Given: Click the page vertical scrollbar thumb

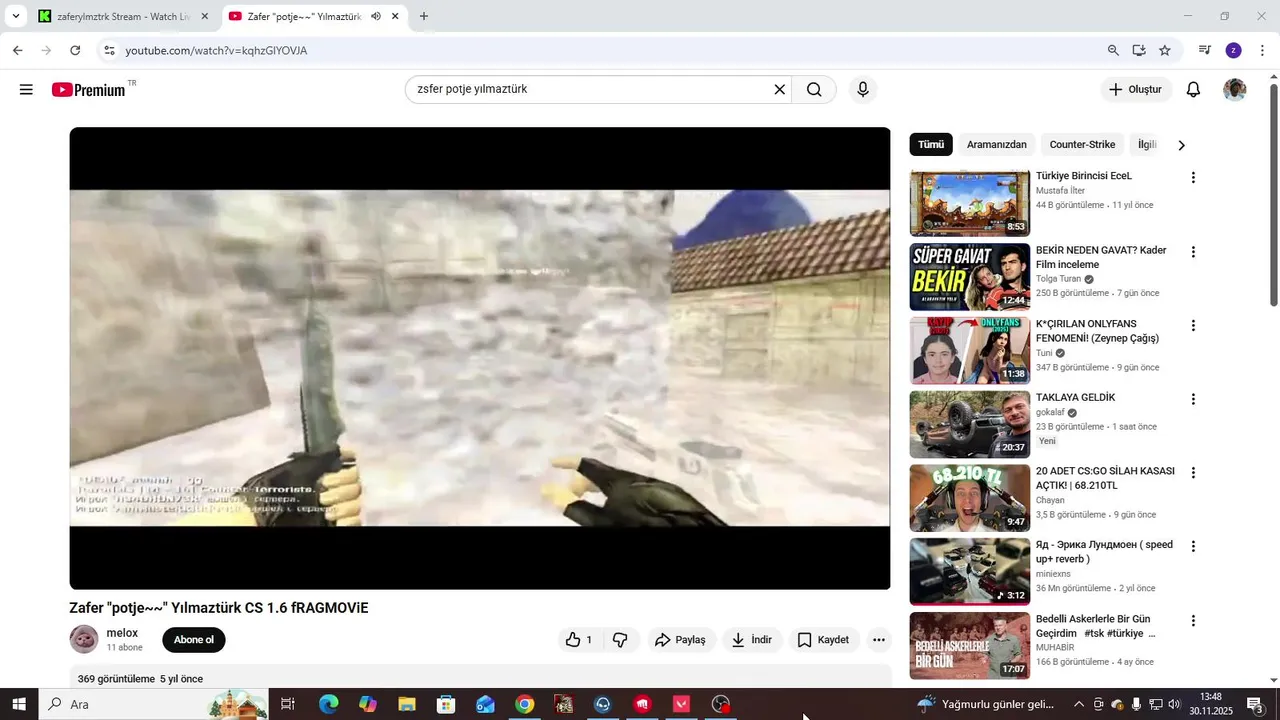Looking at the screenshot, I should pyautogui.click(x=1273, y=195).
